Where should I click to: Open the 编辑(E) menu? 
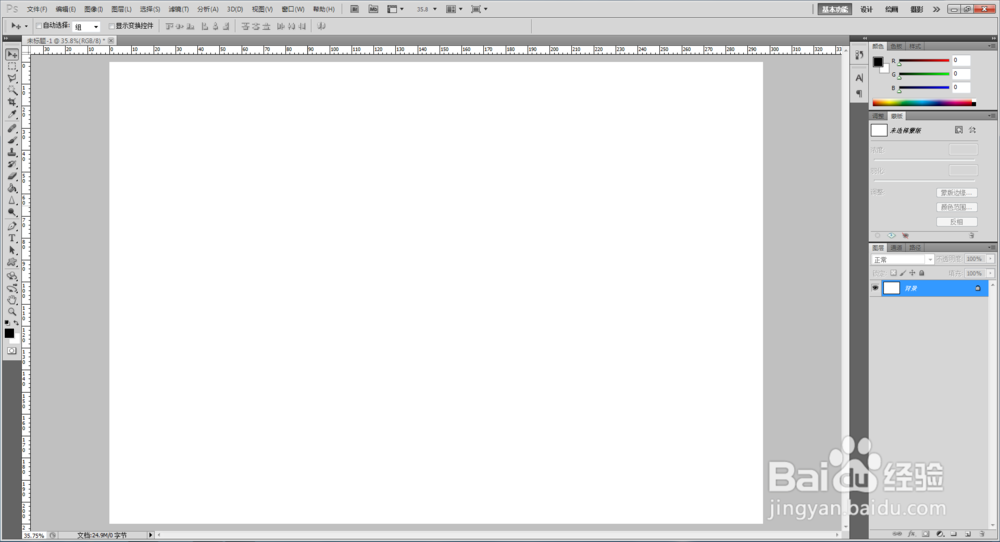tap(65, 10)
